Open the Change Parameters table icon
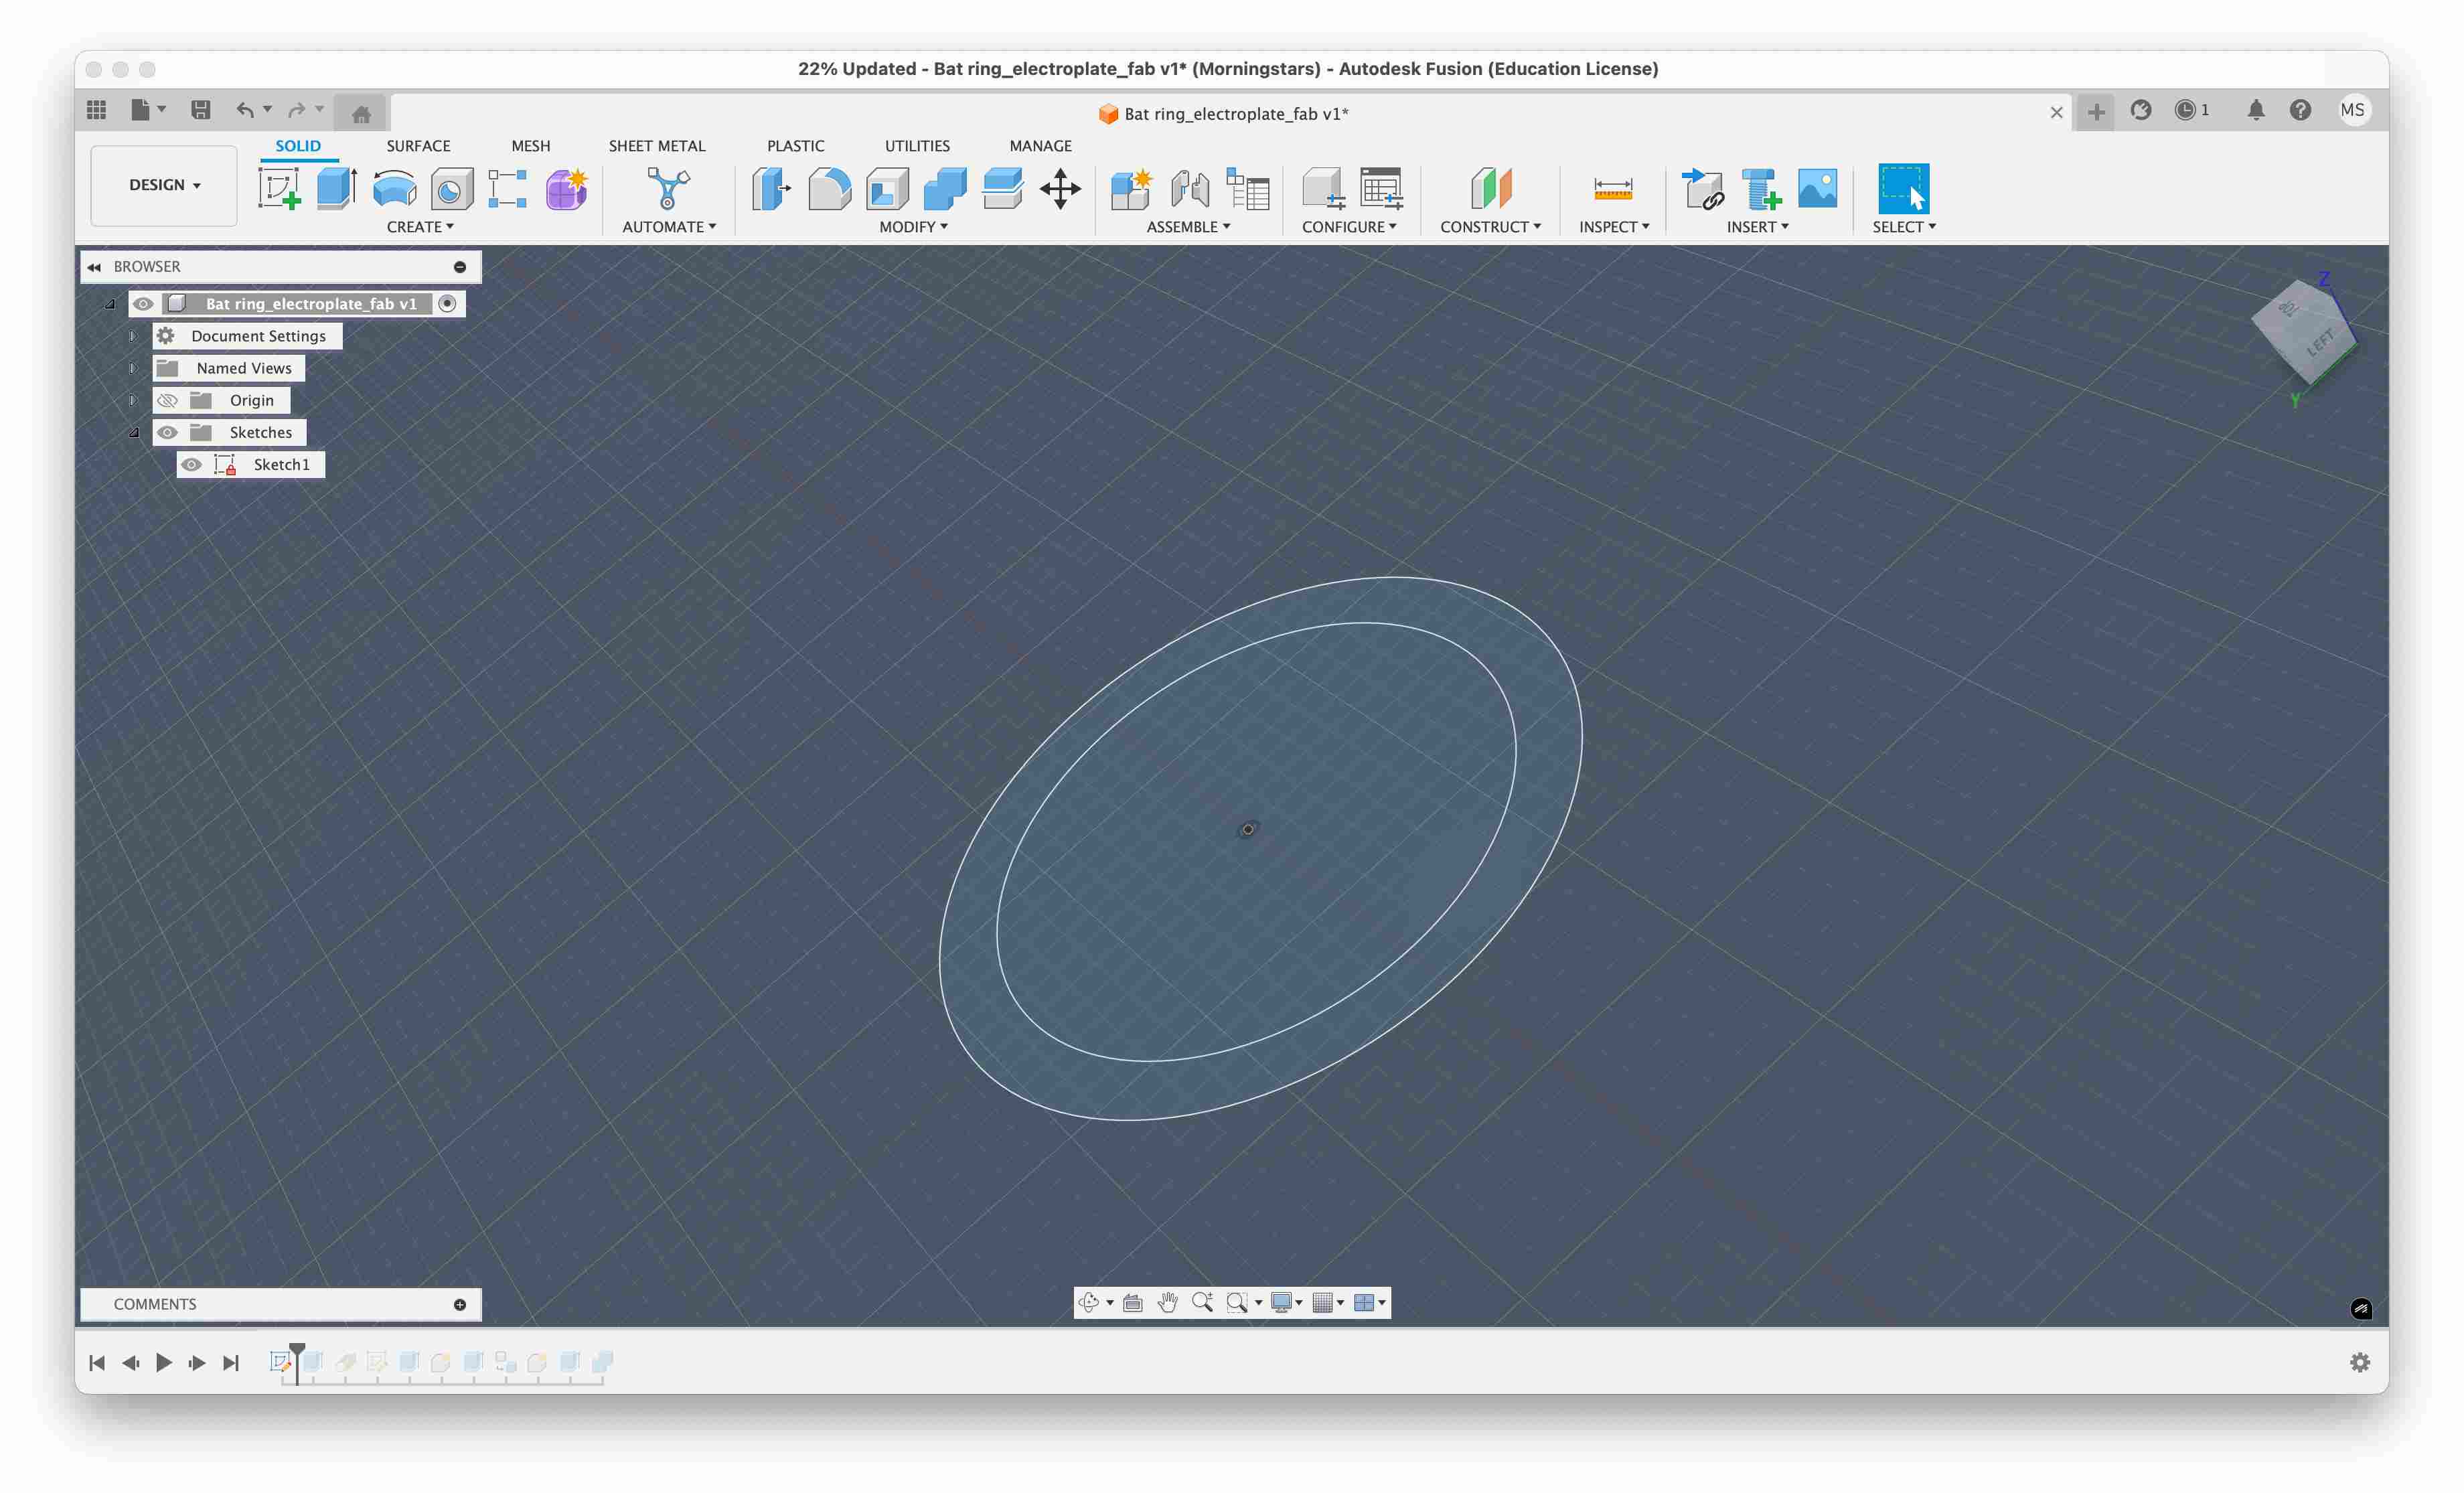The image size is (2464, 1493). pyautogui.click(x=1382, y=188)
